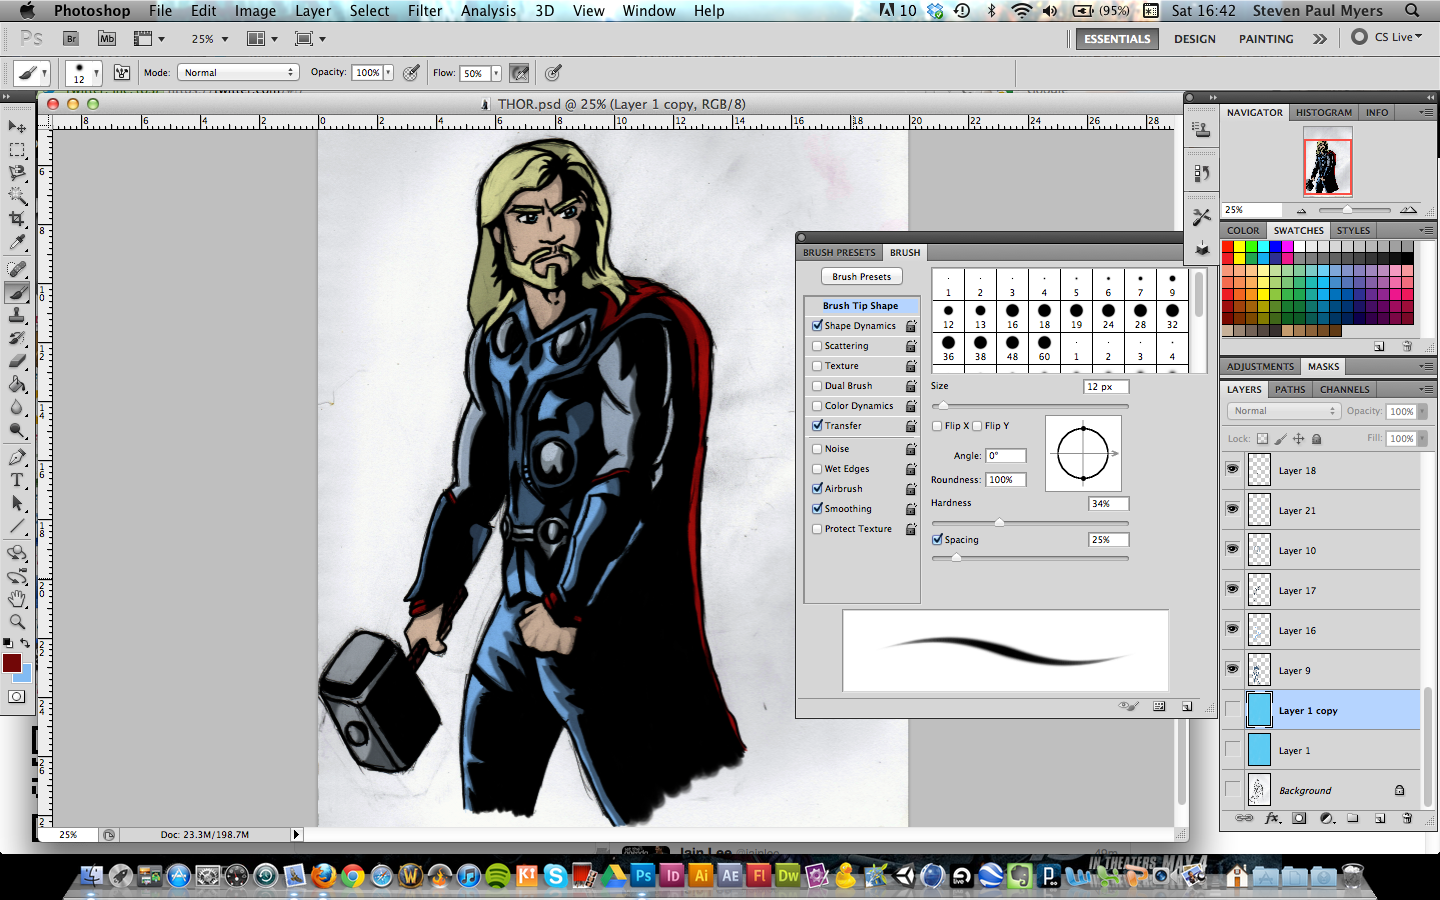Viewport: 1440px width, 900px height.
Task: Select the Dodge tool
Action: 17,431
